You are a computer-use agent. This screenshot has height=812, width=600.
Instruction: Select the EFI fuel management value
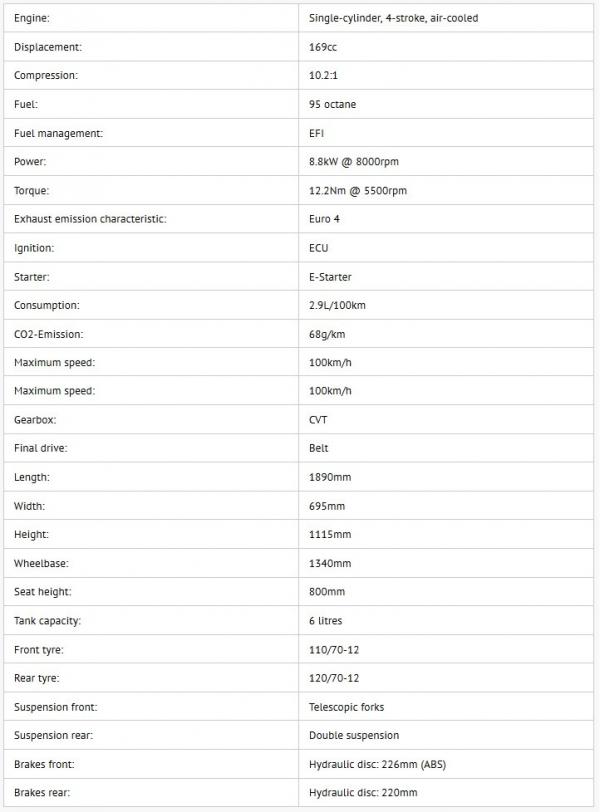coord(317,133)
